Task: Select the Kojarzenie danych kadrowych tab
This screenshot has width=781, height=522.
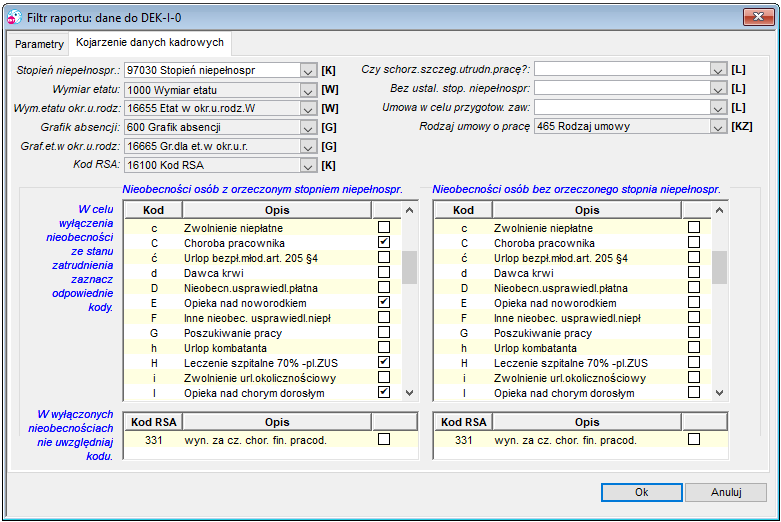Action: click(x=150, y=42)
